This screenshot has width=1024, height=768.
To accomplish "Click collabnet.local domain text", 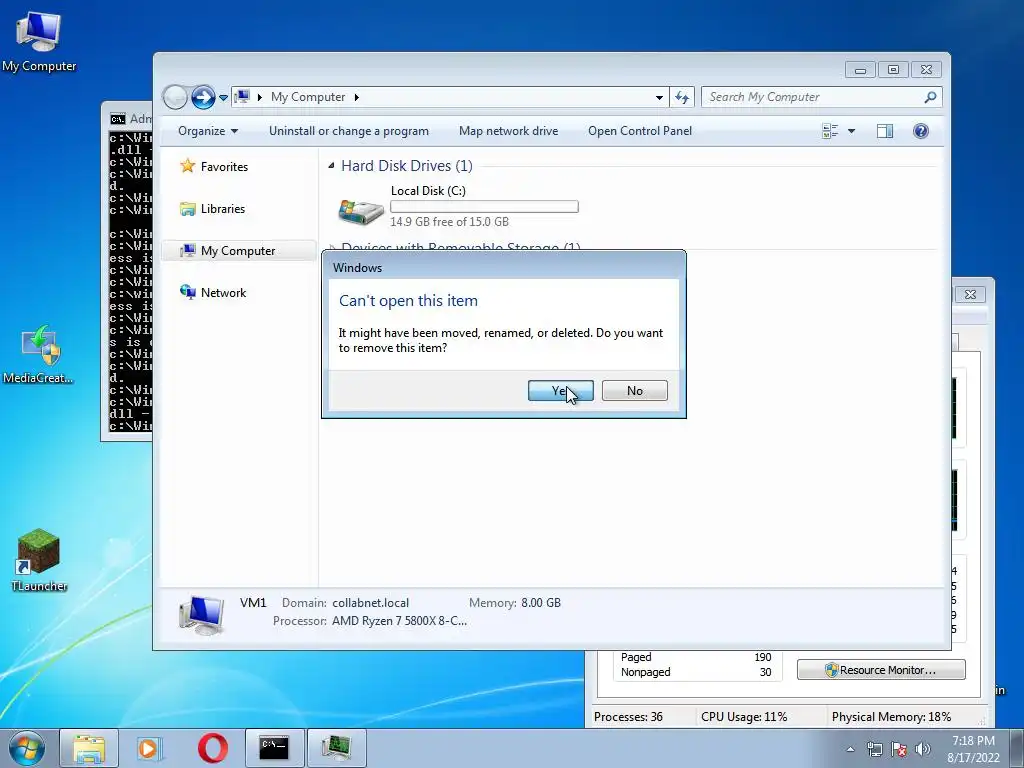I will pos(370,603).
